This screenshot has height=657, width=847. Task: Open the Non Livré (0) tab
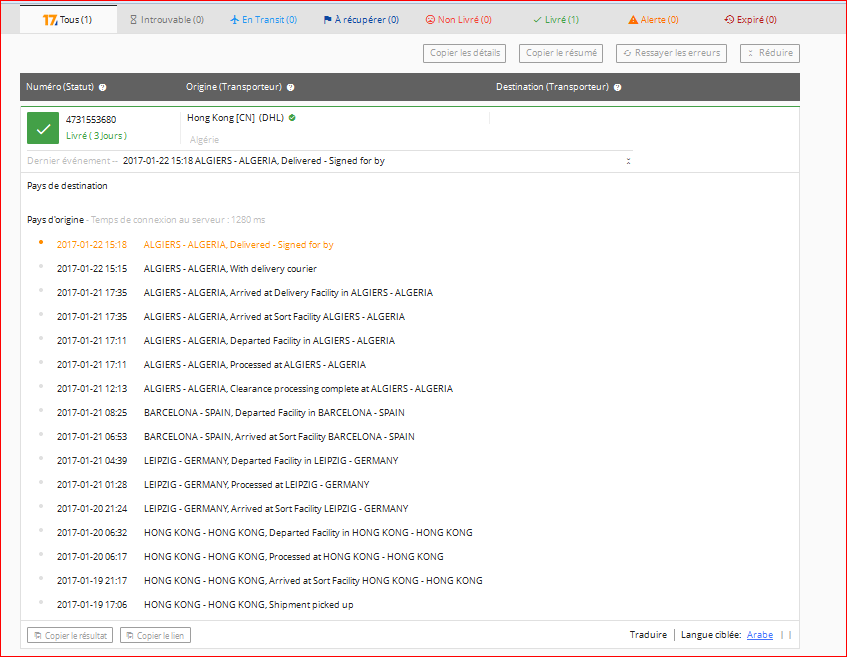tap(458, 19)
